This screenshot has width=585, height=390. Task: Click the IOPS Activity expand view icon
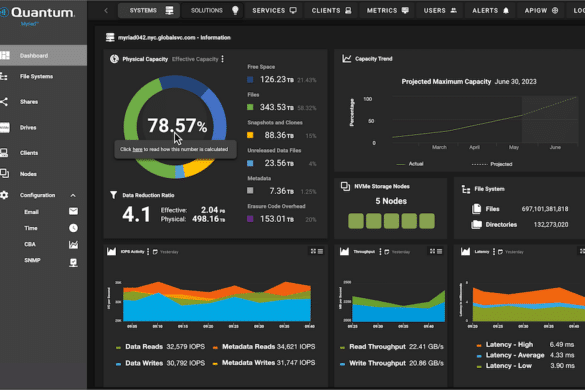click(x=313, y=252)
